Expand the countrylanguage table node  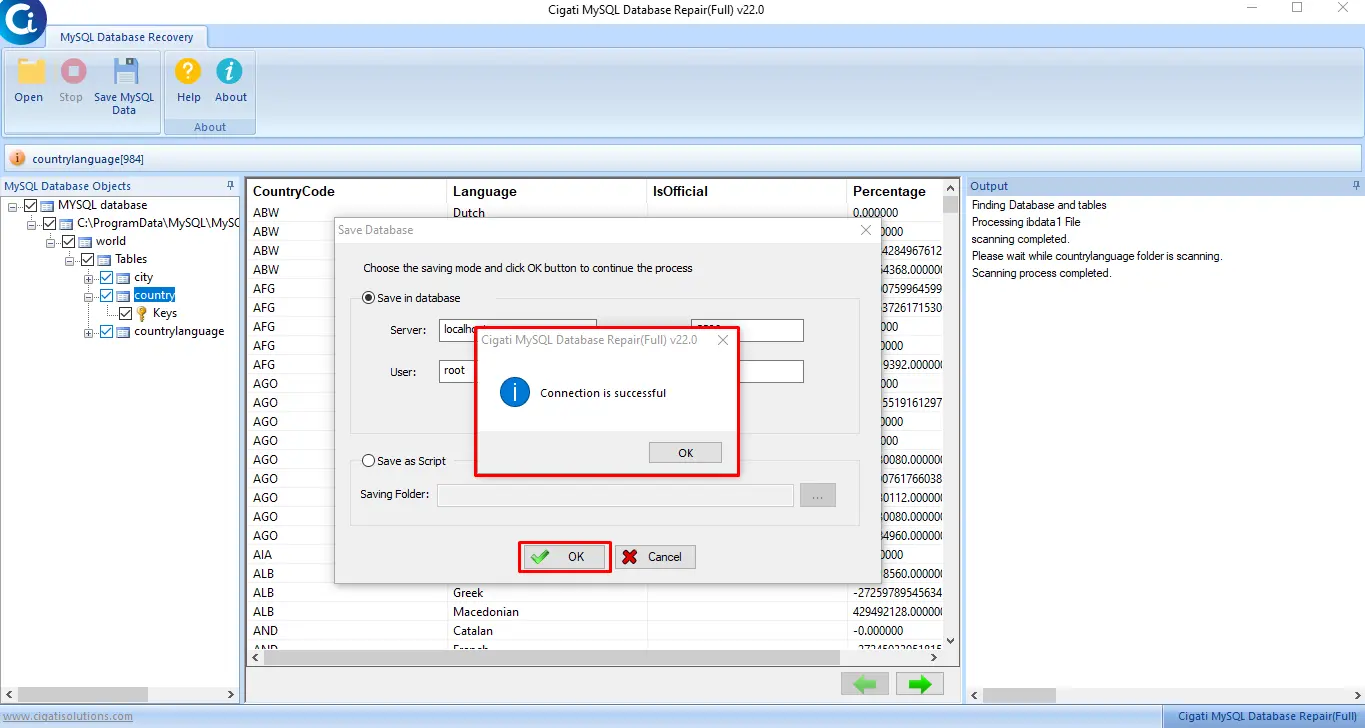coord(88,331)
